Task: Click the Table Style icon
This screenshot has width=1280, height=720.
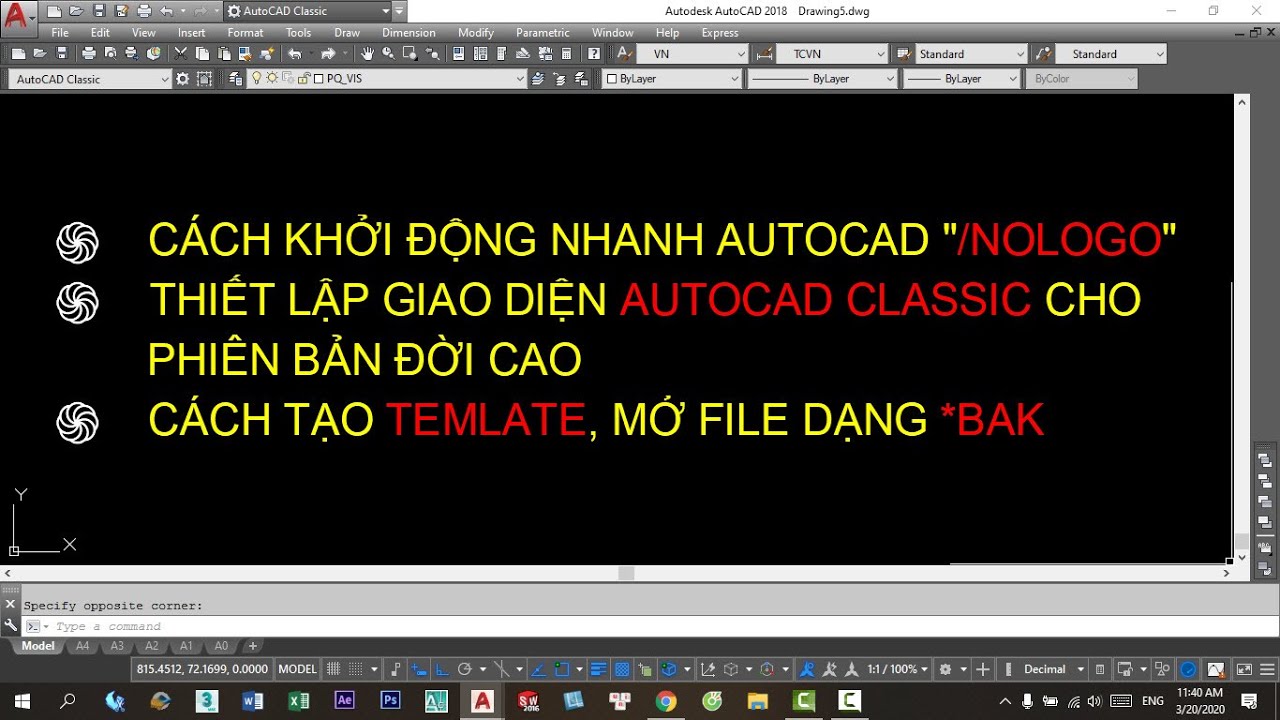Action: 903,53
